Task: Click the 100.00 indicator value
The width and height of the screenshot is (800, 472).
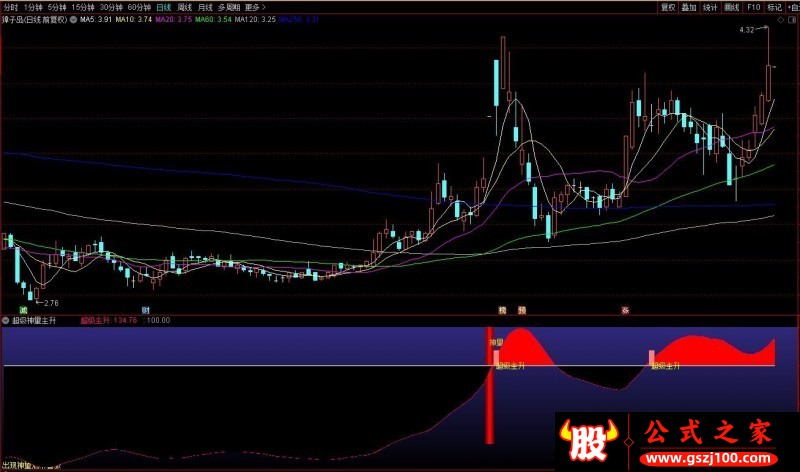Action: coord(159,320)
